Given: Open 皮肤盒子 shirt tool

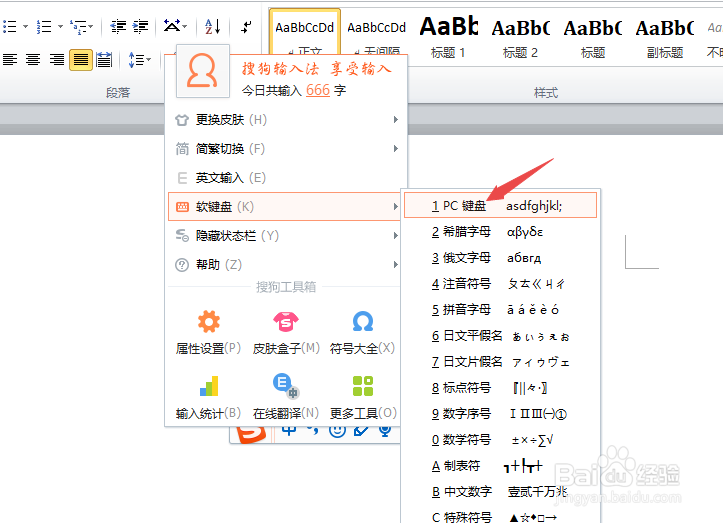Looking at the screenshot, I should point(286,332).
